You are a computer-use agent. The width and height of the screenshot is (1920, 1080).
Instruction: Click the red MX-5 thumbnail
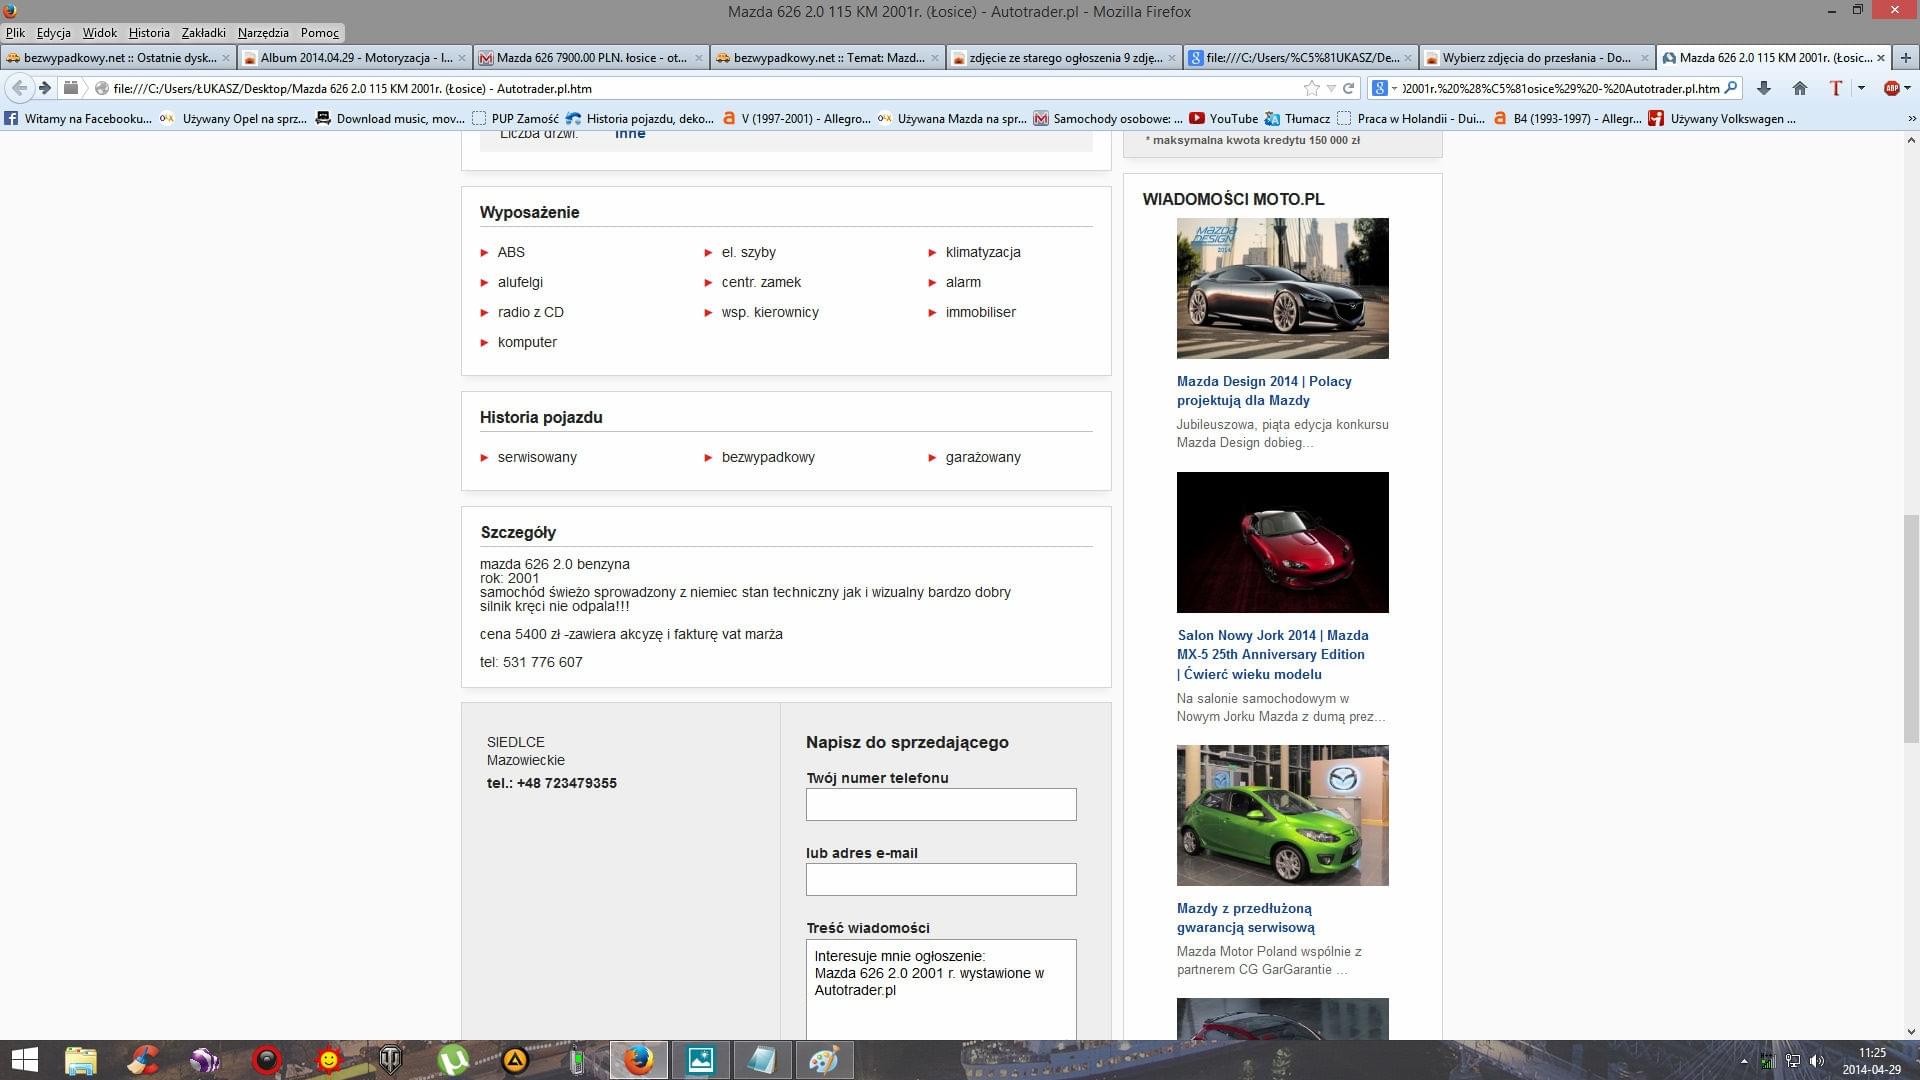(1283, 542)
